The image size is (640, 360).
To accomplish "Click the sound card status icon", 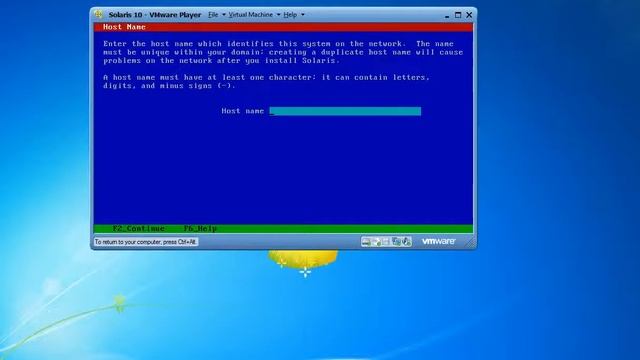I will click(406, 242).
